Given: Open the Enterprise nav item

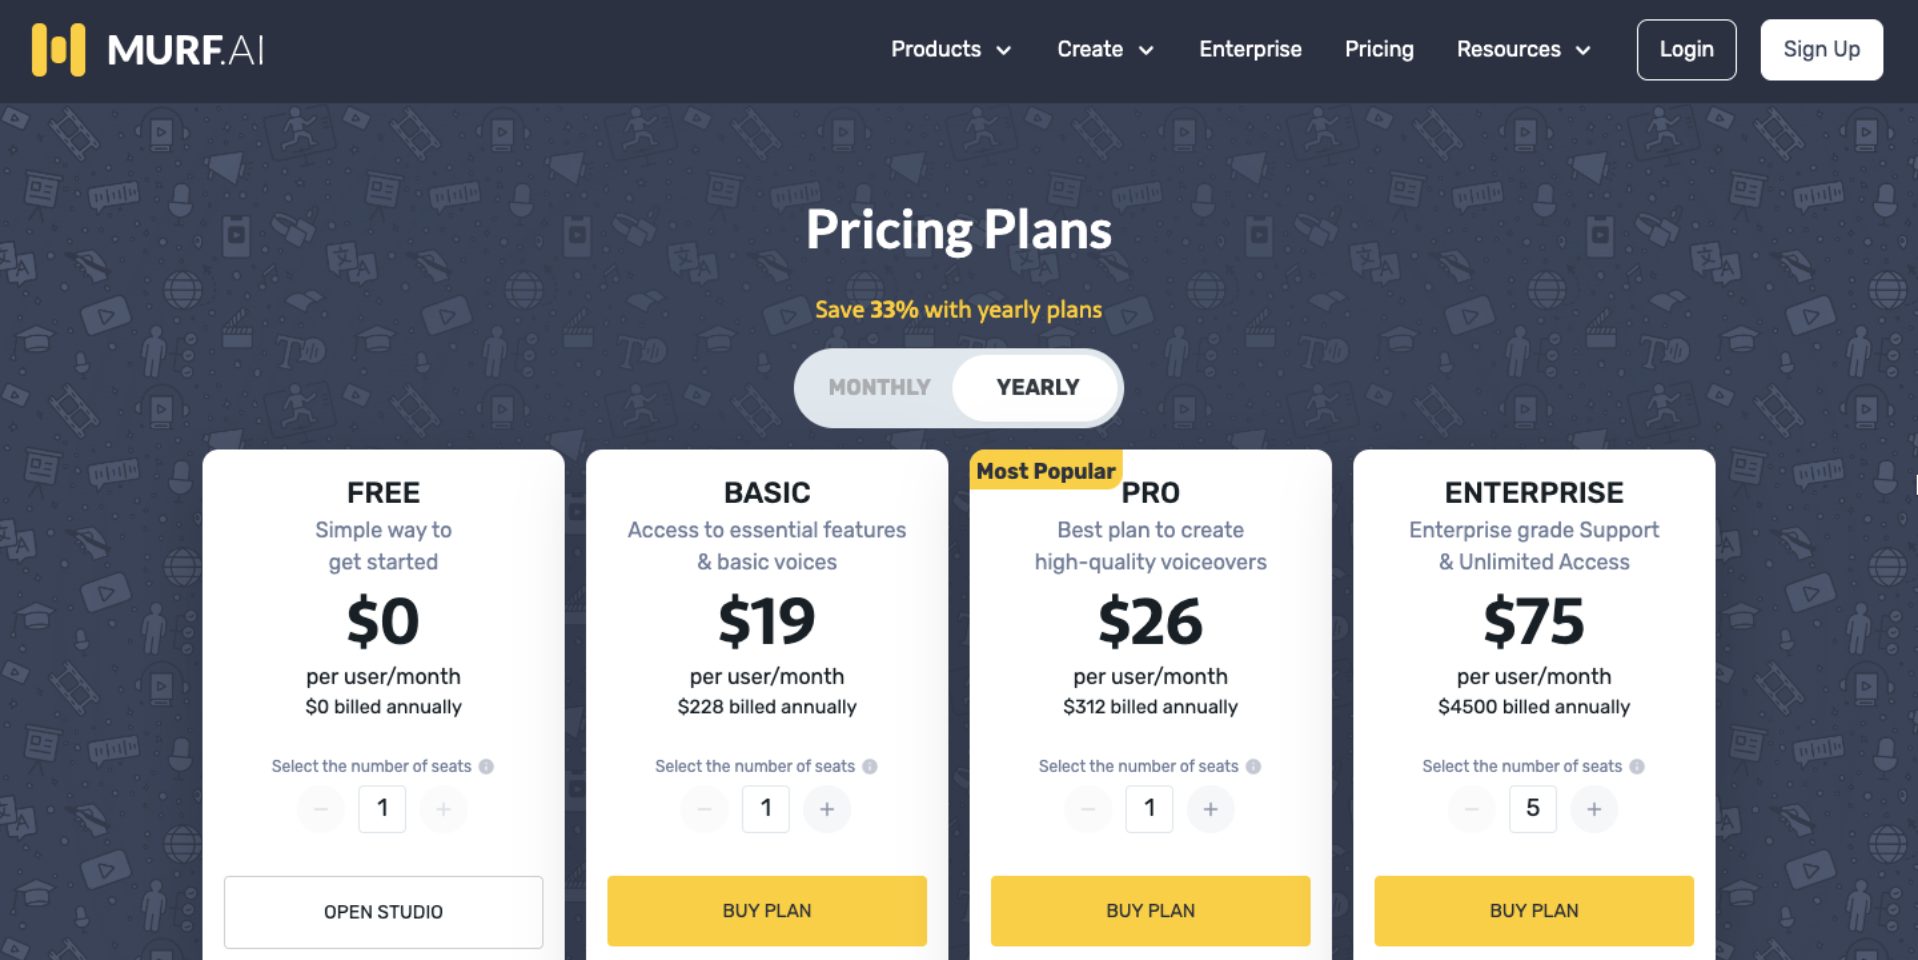Looking at the screenshot, I should pyautogui.click(x=1250, y=49).
